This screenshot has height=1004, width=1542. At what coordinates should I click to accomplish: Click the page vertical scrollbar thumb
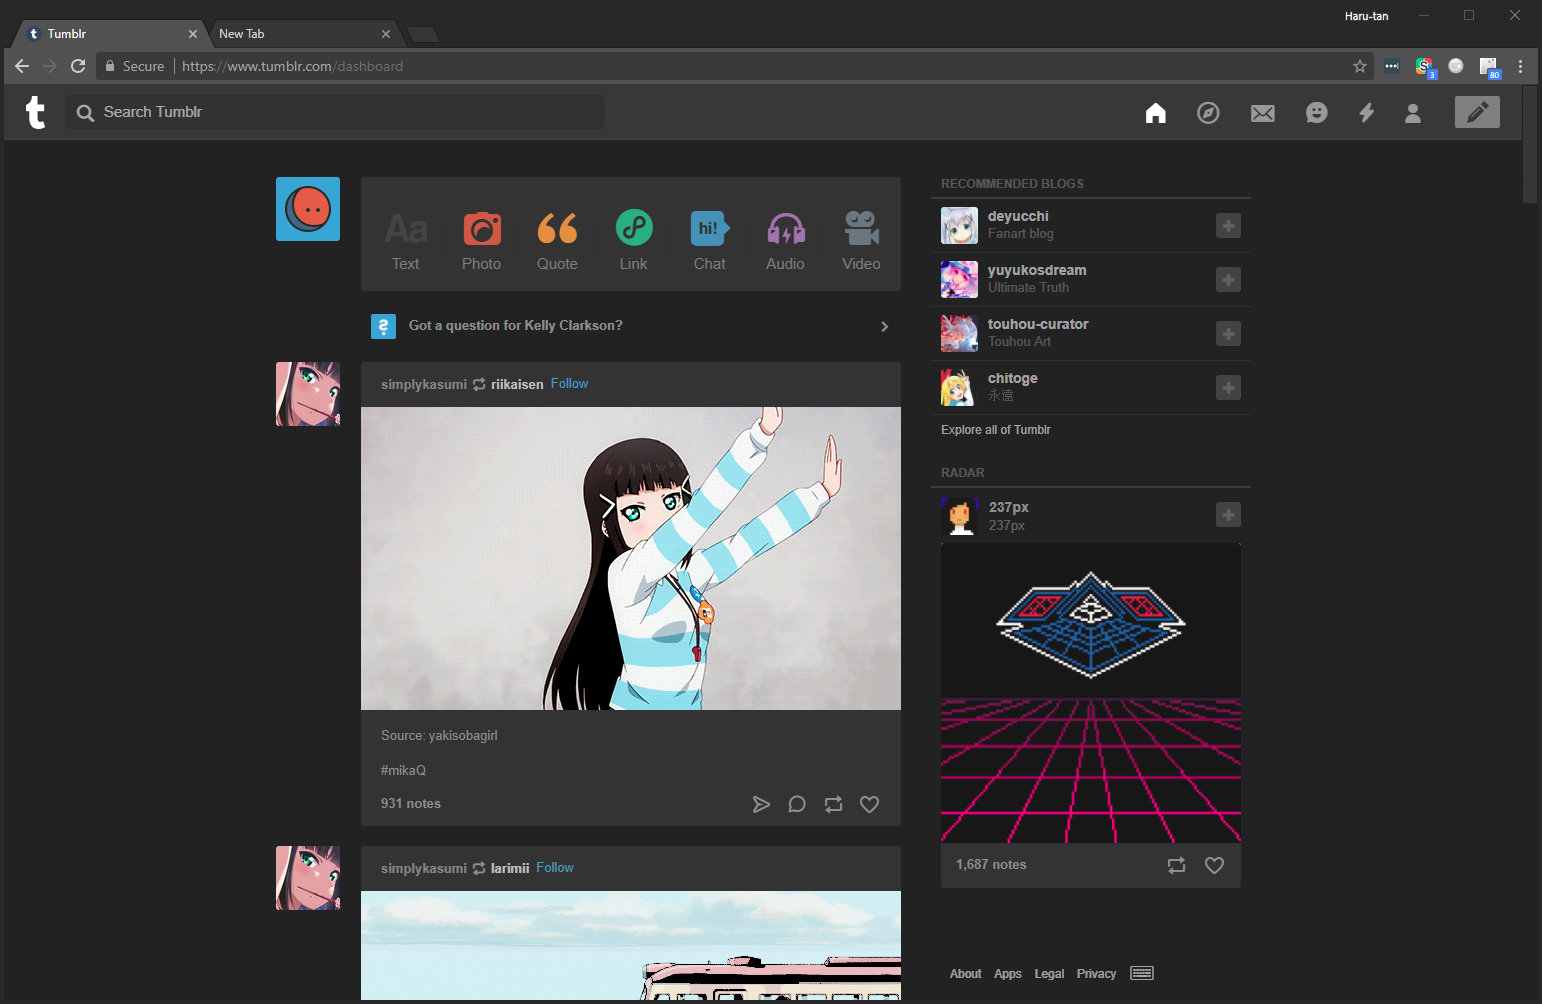pyautogui.click(x=1530, y=145)
